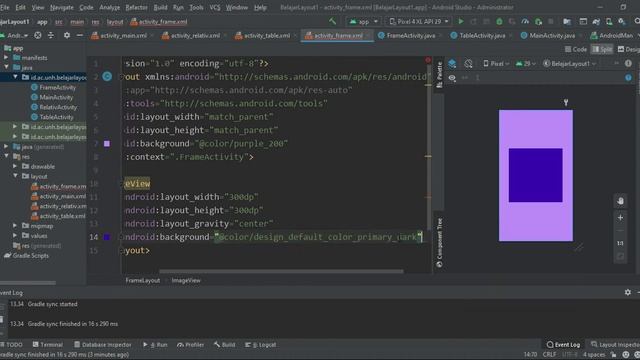Open the Build menu

(x=160, y=7)
